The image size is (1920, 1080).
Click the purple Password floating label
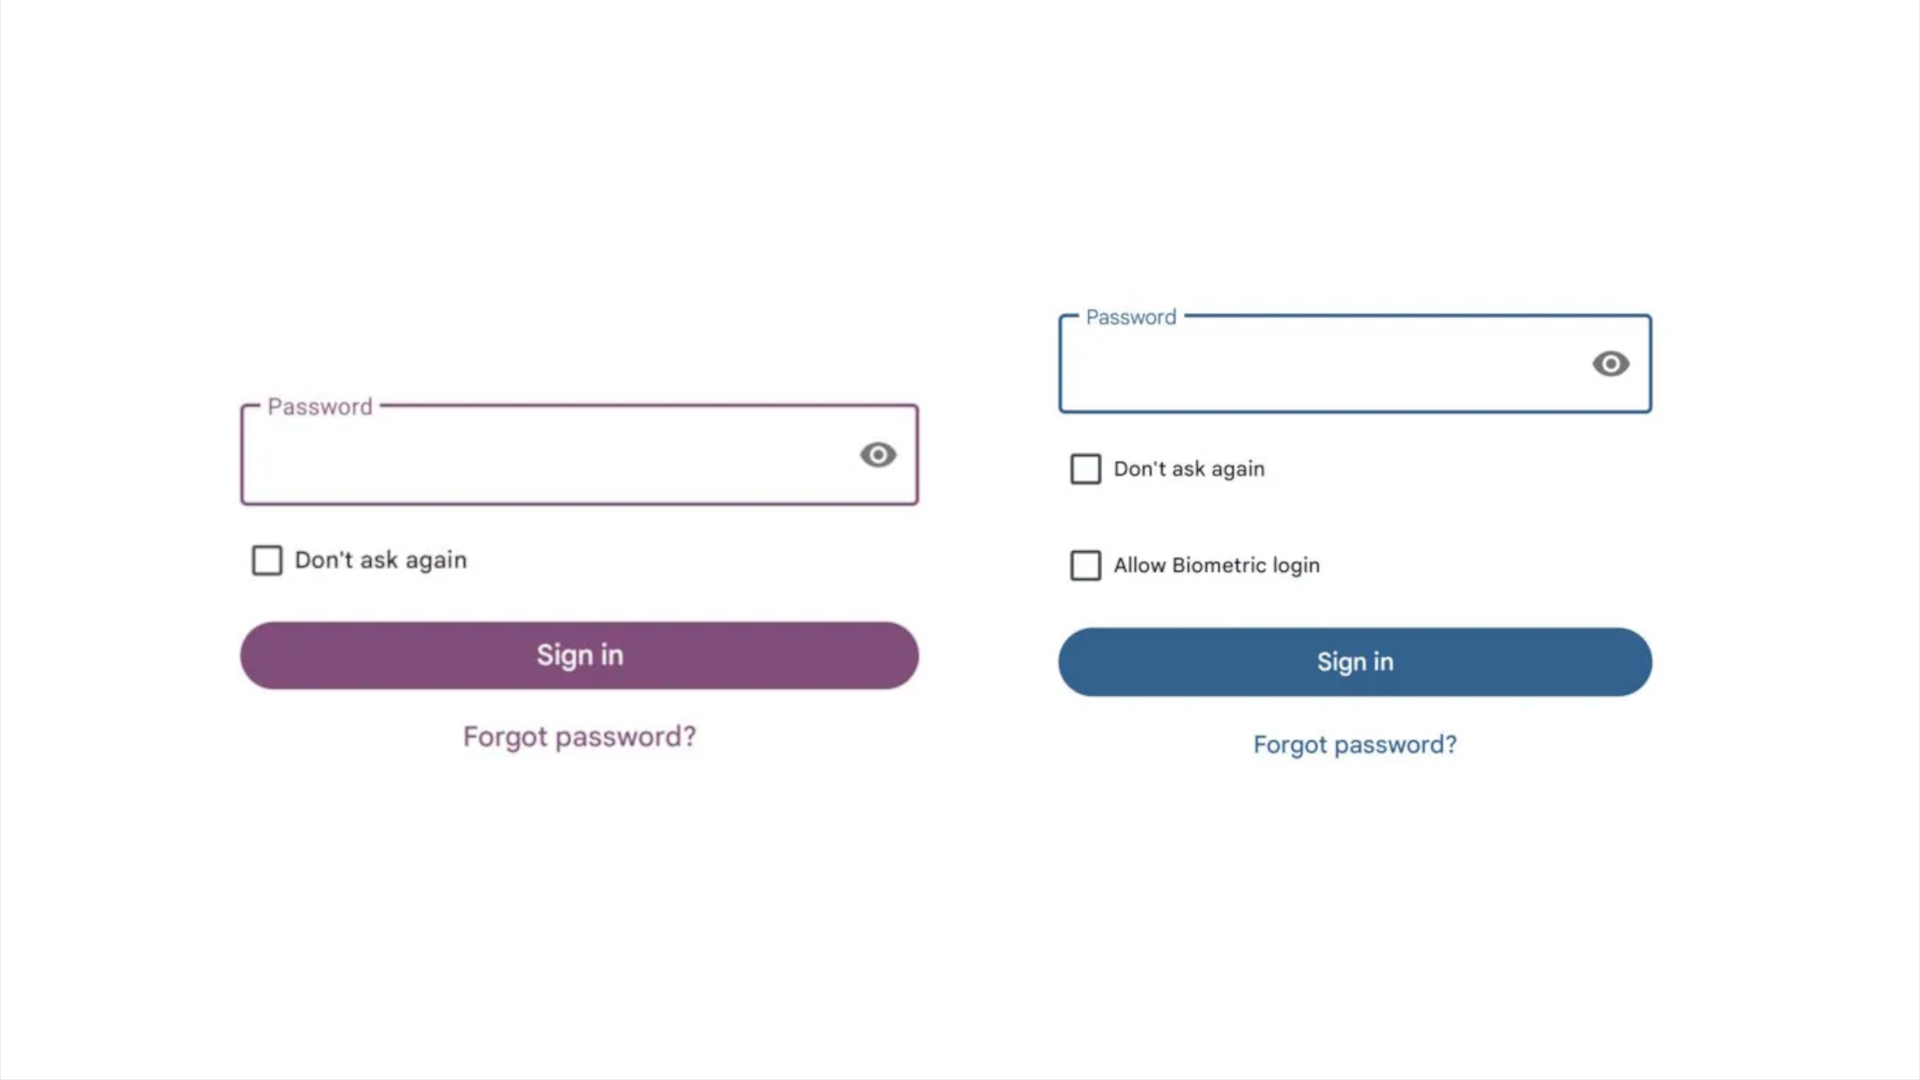click(x=320, y=407)
